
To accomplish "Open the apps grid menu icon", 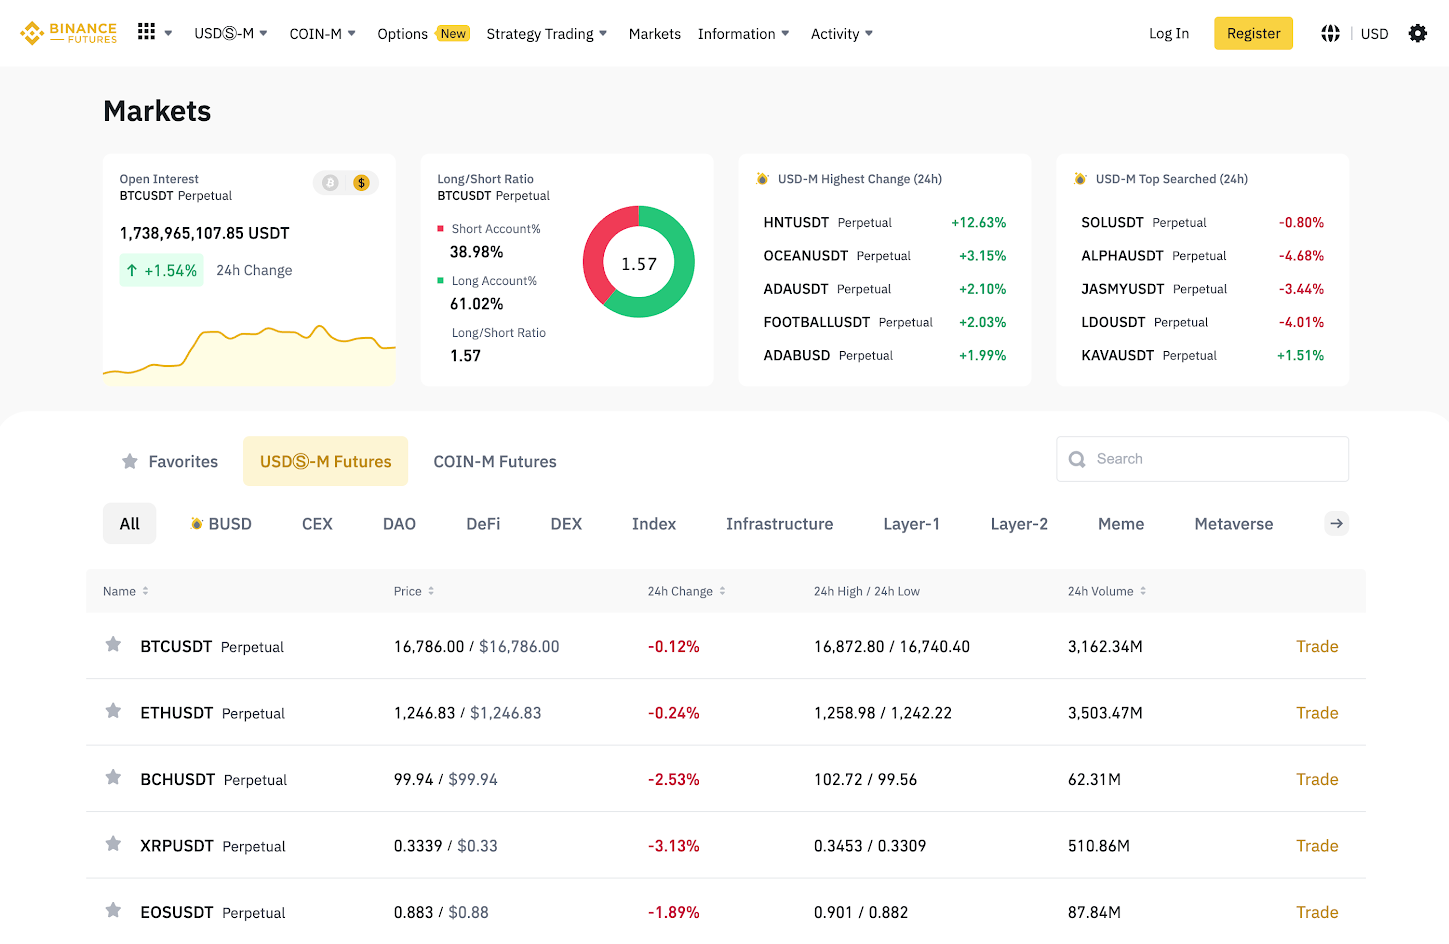I will click(146, 32).
